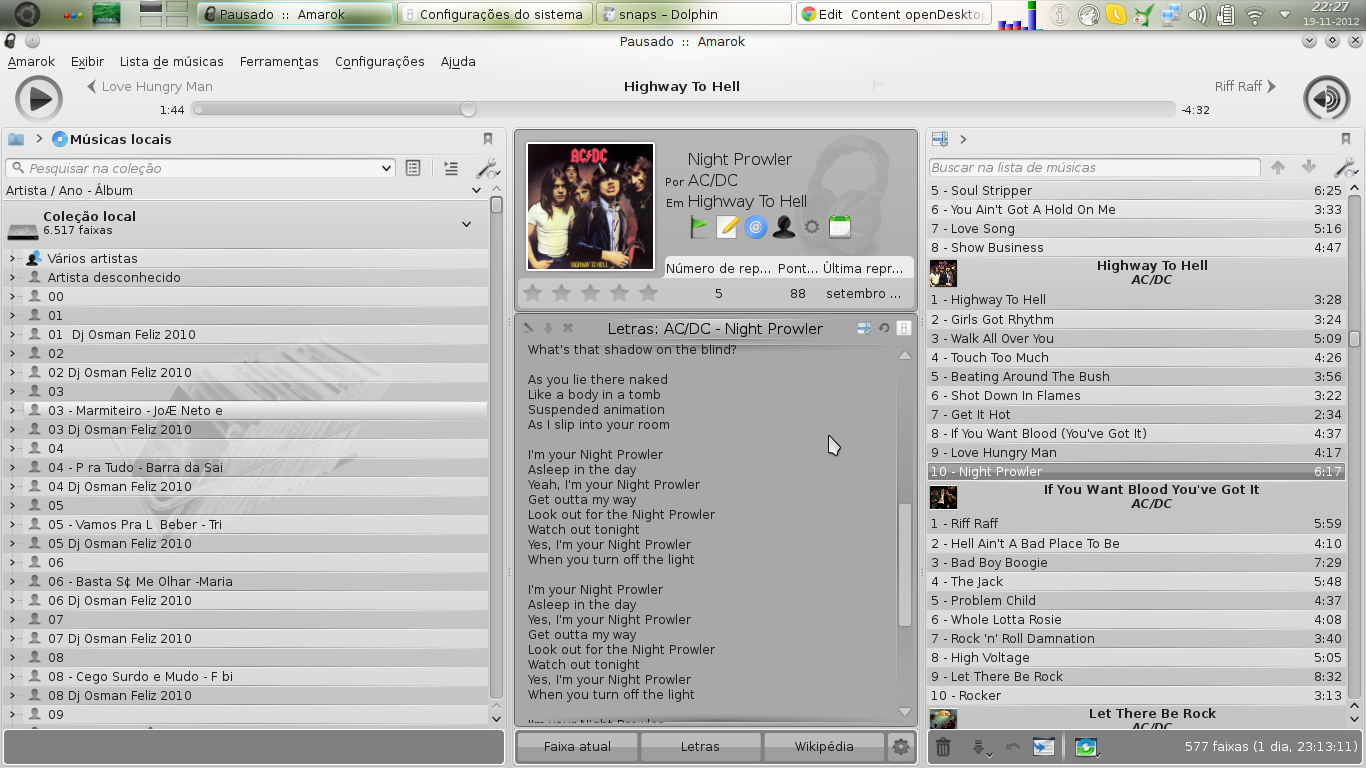This screenshot has height=768, width=1366.
Task: Click the Buscar na lista de músicas field
Action: 1095,167
